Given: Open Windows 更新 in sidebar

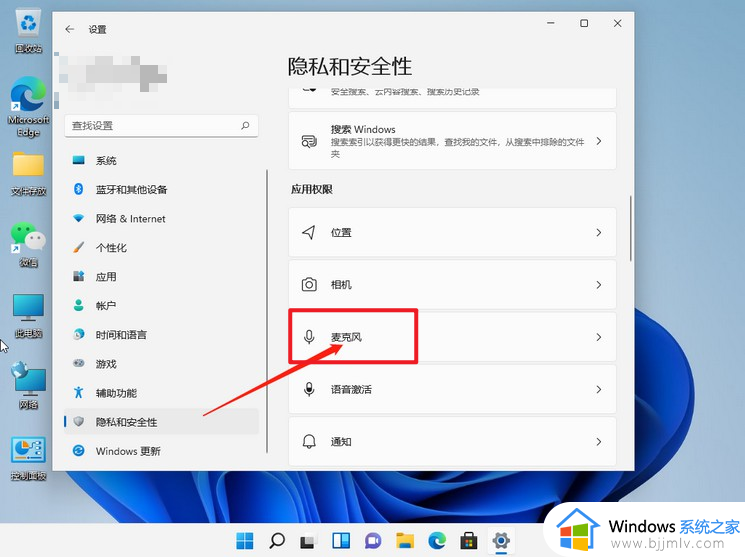Looking at the screenshot, I should coord(162,451).
